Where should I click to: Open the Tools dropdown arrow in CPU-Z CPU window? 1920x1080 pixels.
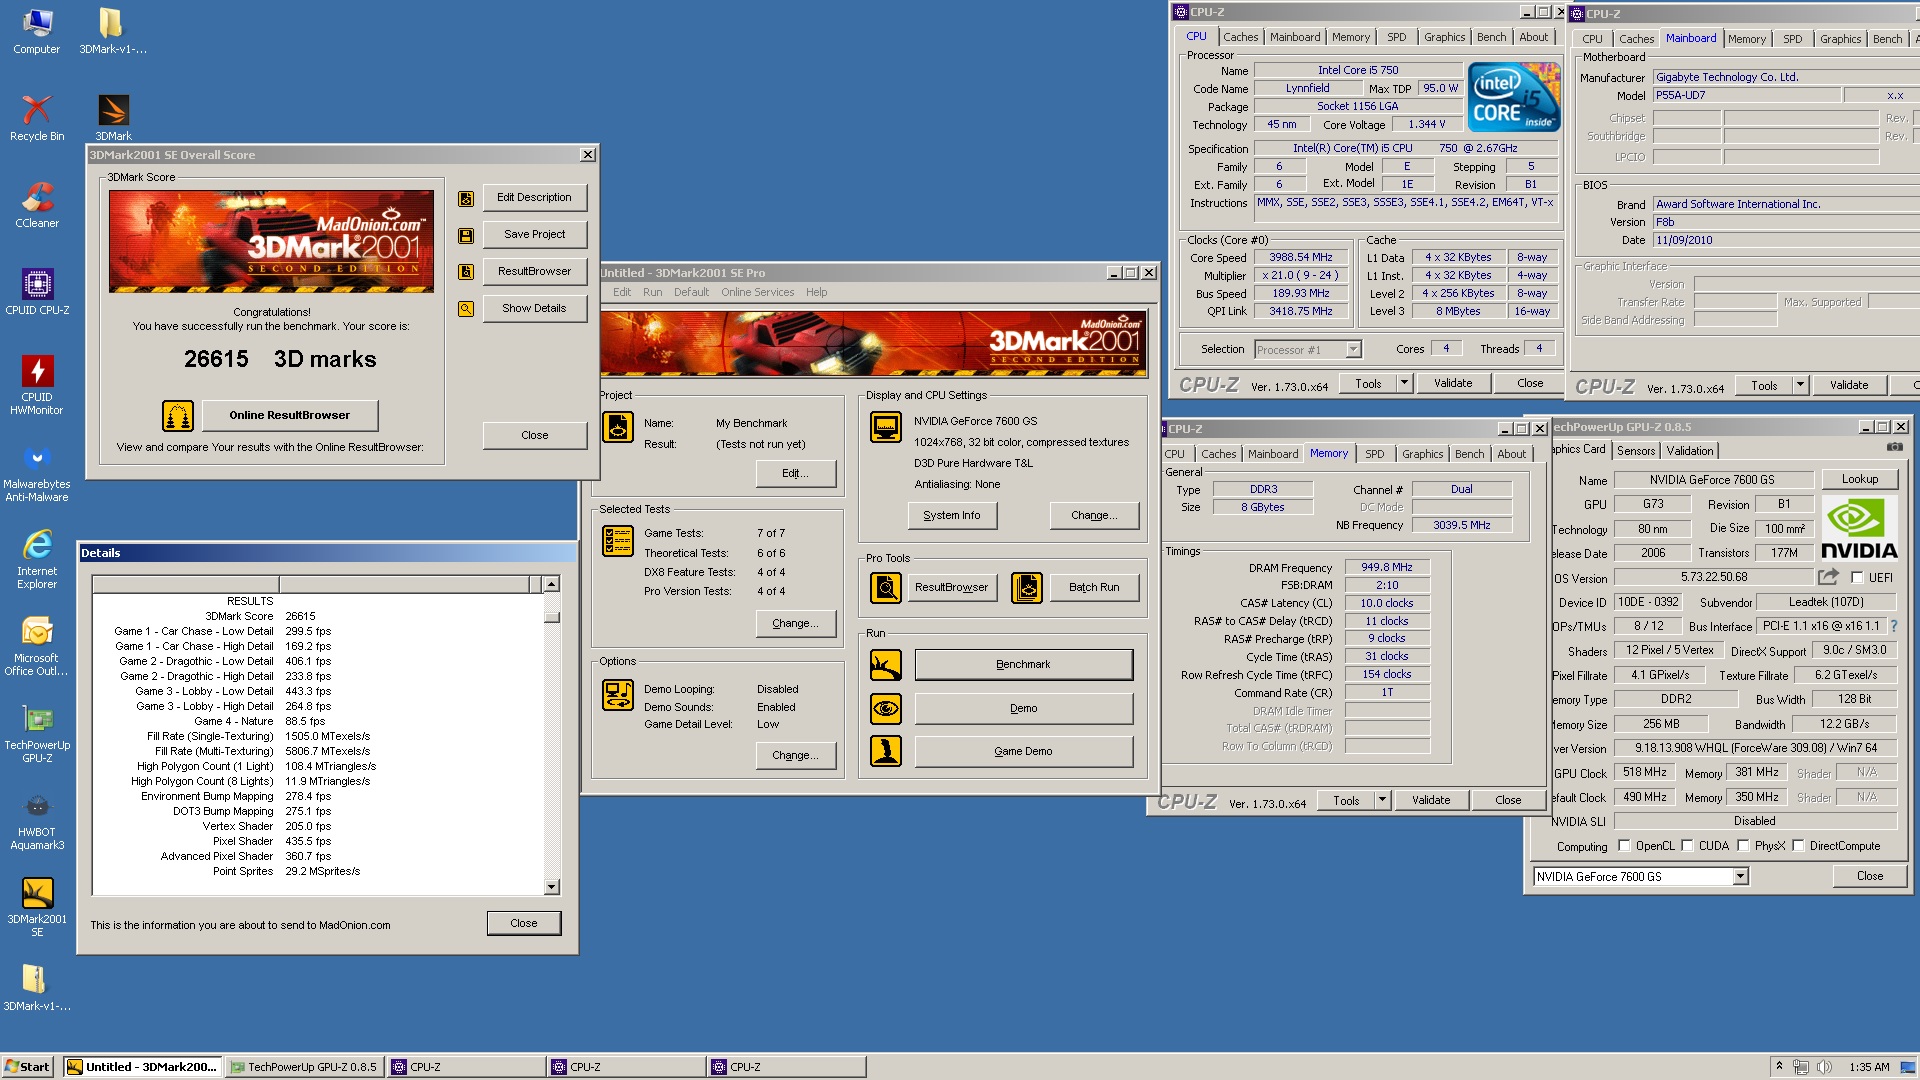tap(1403, 383)
